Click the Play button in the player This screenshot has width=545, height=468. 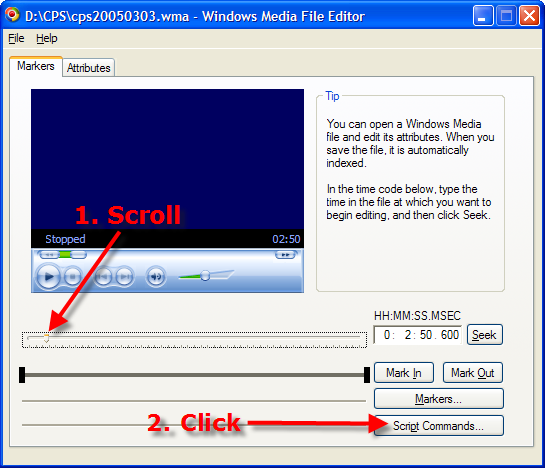click(x=48, y=277)
